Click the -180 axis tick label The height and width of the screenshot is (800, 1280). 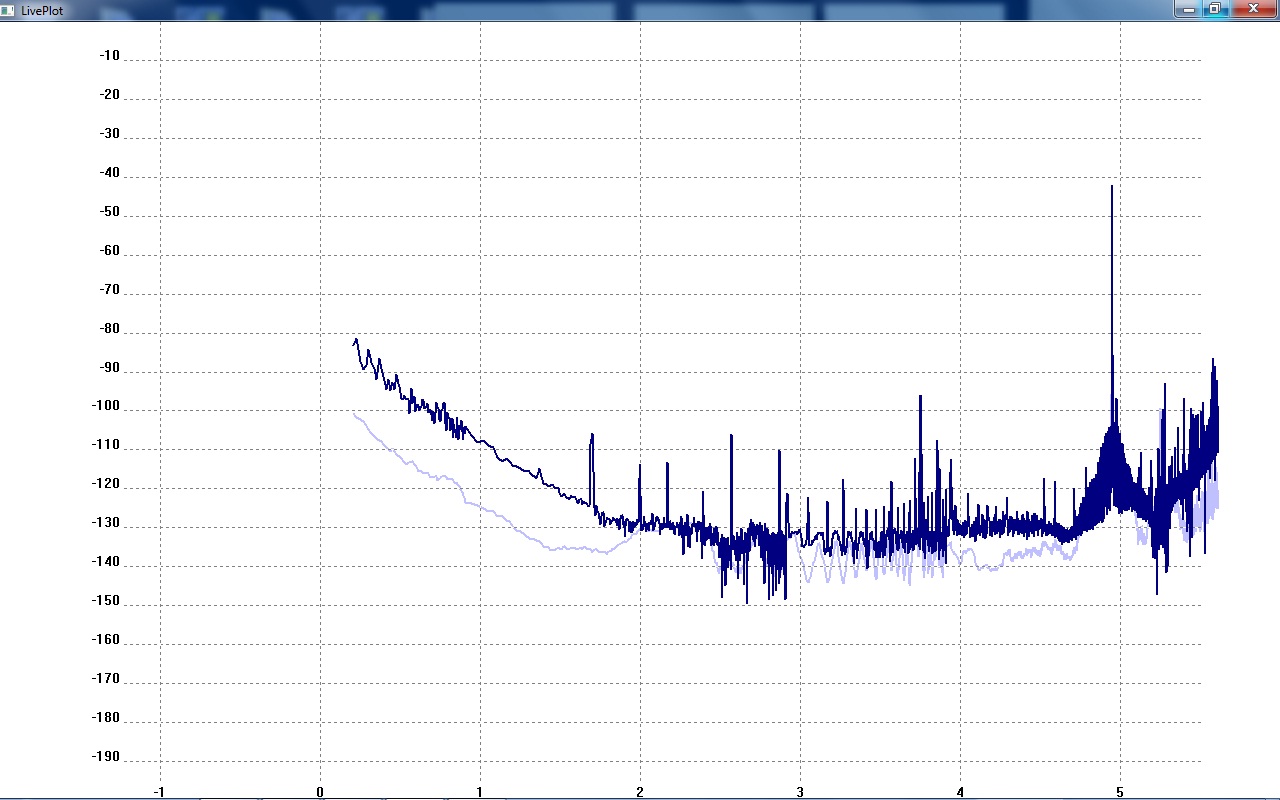[x=107, y=718]
